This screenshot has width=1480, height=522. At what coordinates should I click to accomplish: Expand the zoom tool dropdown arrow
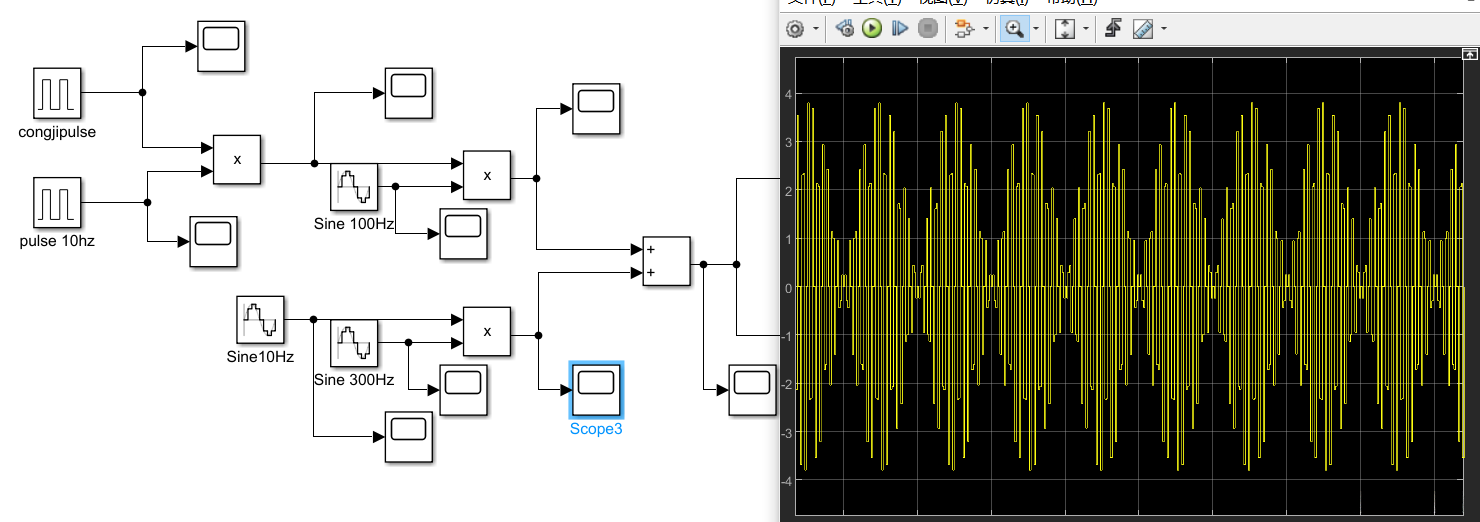(x=1036, y=29)
